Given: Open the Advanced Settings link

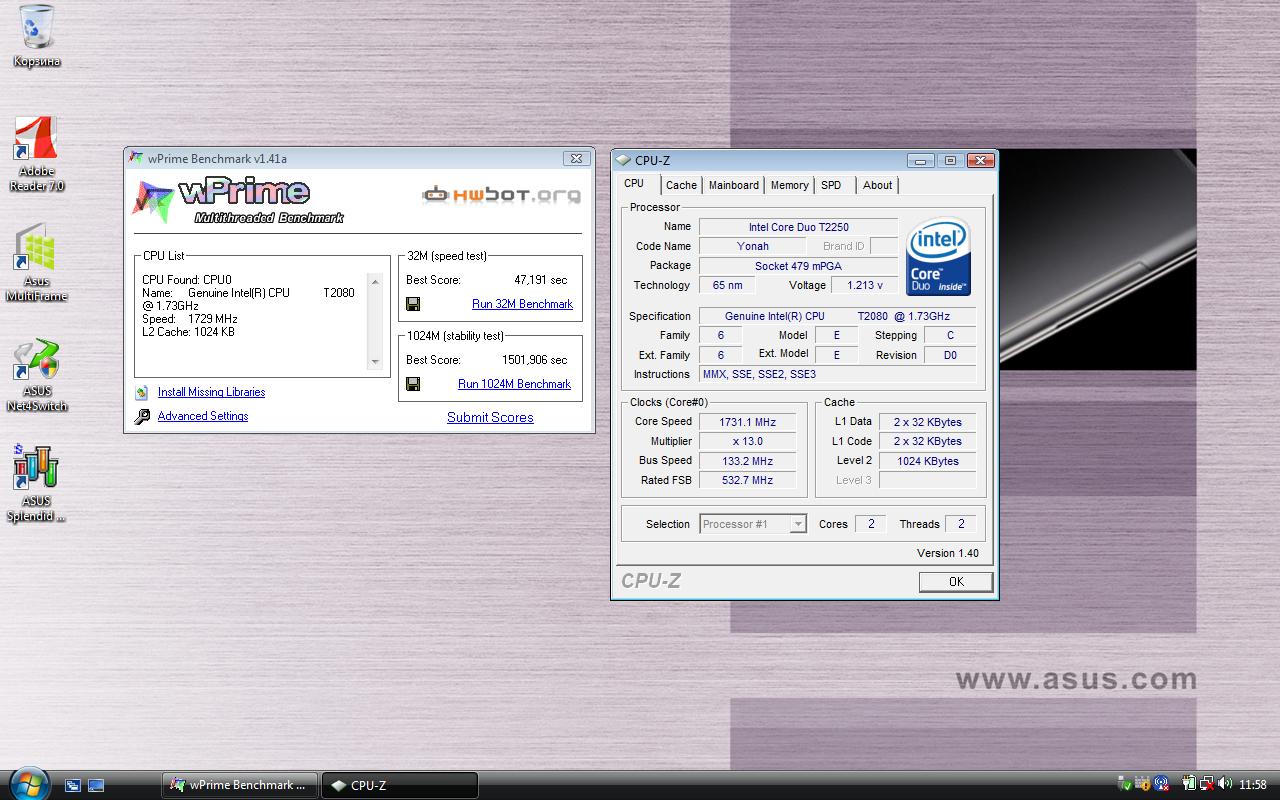Looking at the screenshot, I should [x=203, y=416].
